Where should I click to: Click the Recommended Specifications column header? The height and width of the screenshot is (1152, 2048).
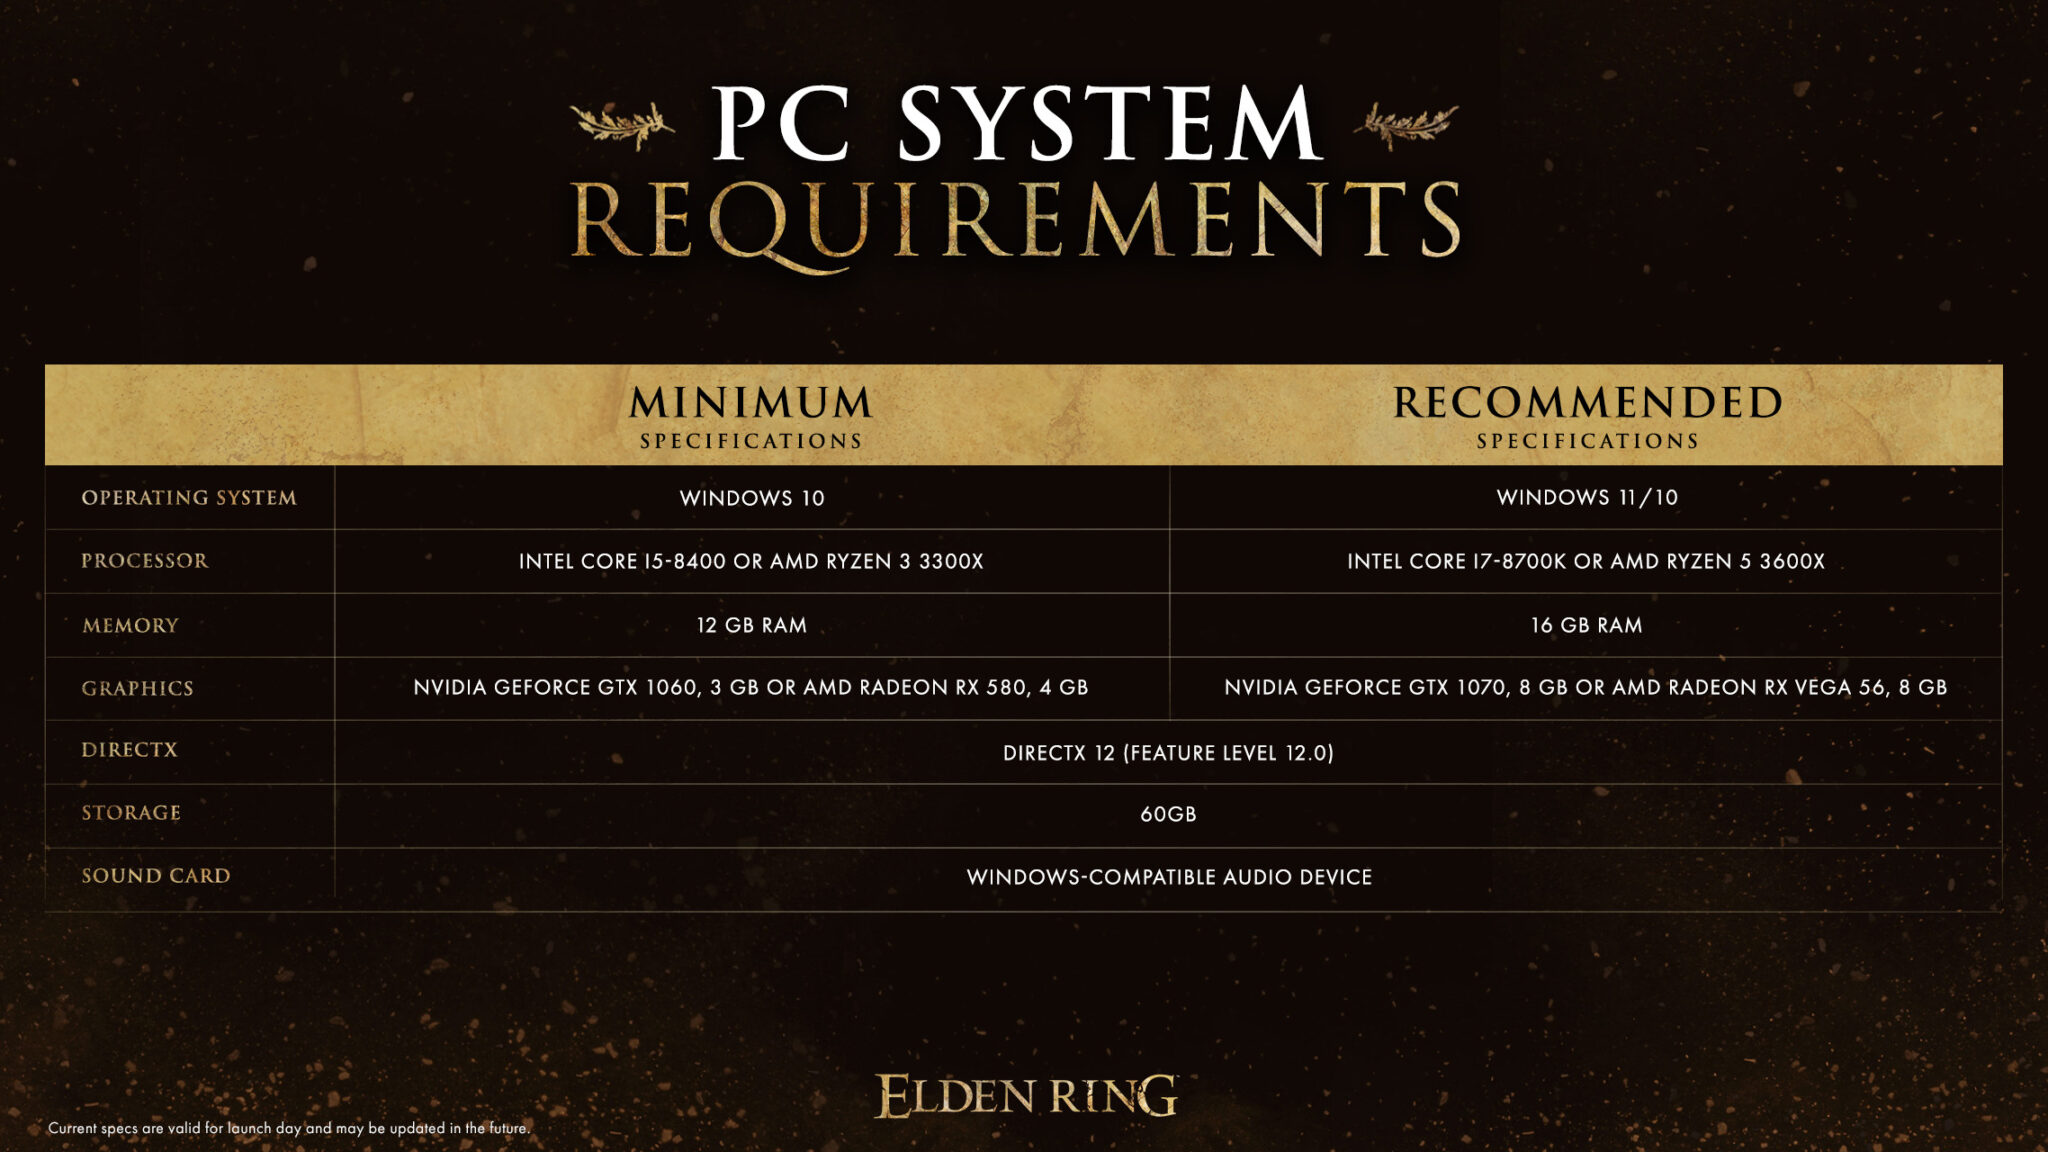(1589, 414)
